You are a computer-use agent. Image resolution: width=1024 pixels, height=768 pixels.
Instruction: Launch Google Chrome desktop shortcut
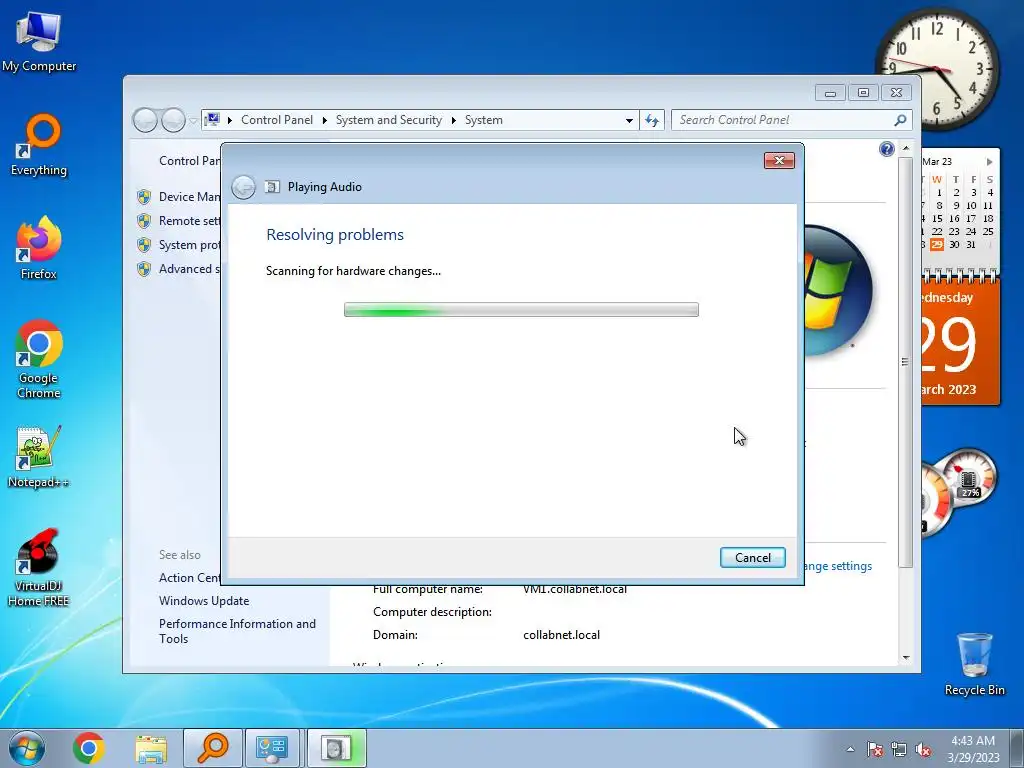point(39,359)
